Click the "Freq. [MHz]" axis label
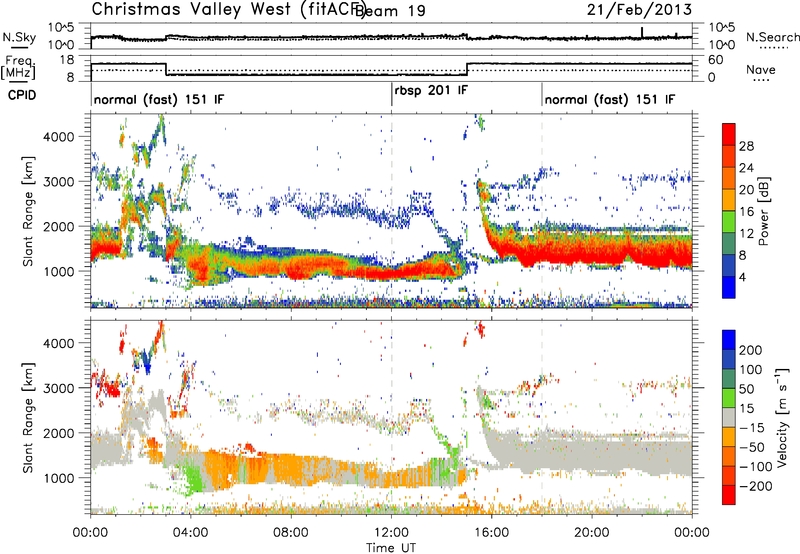Viewport: 800px width, 554px height. [x=19, y=68]
